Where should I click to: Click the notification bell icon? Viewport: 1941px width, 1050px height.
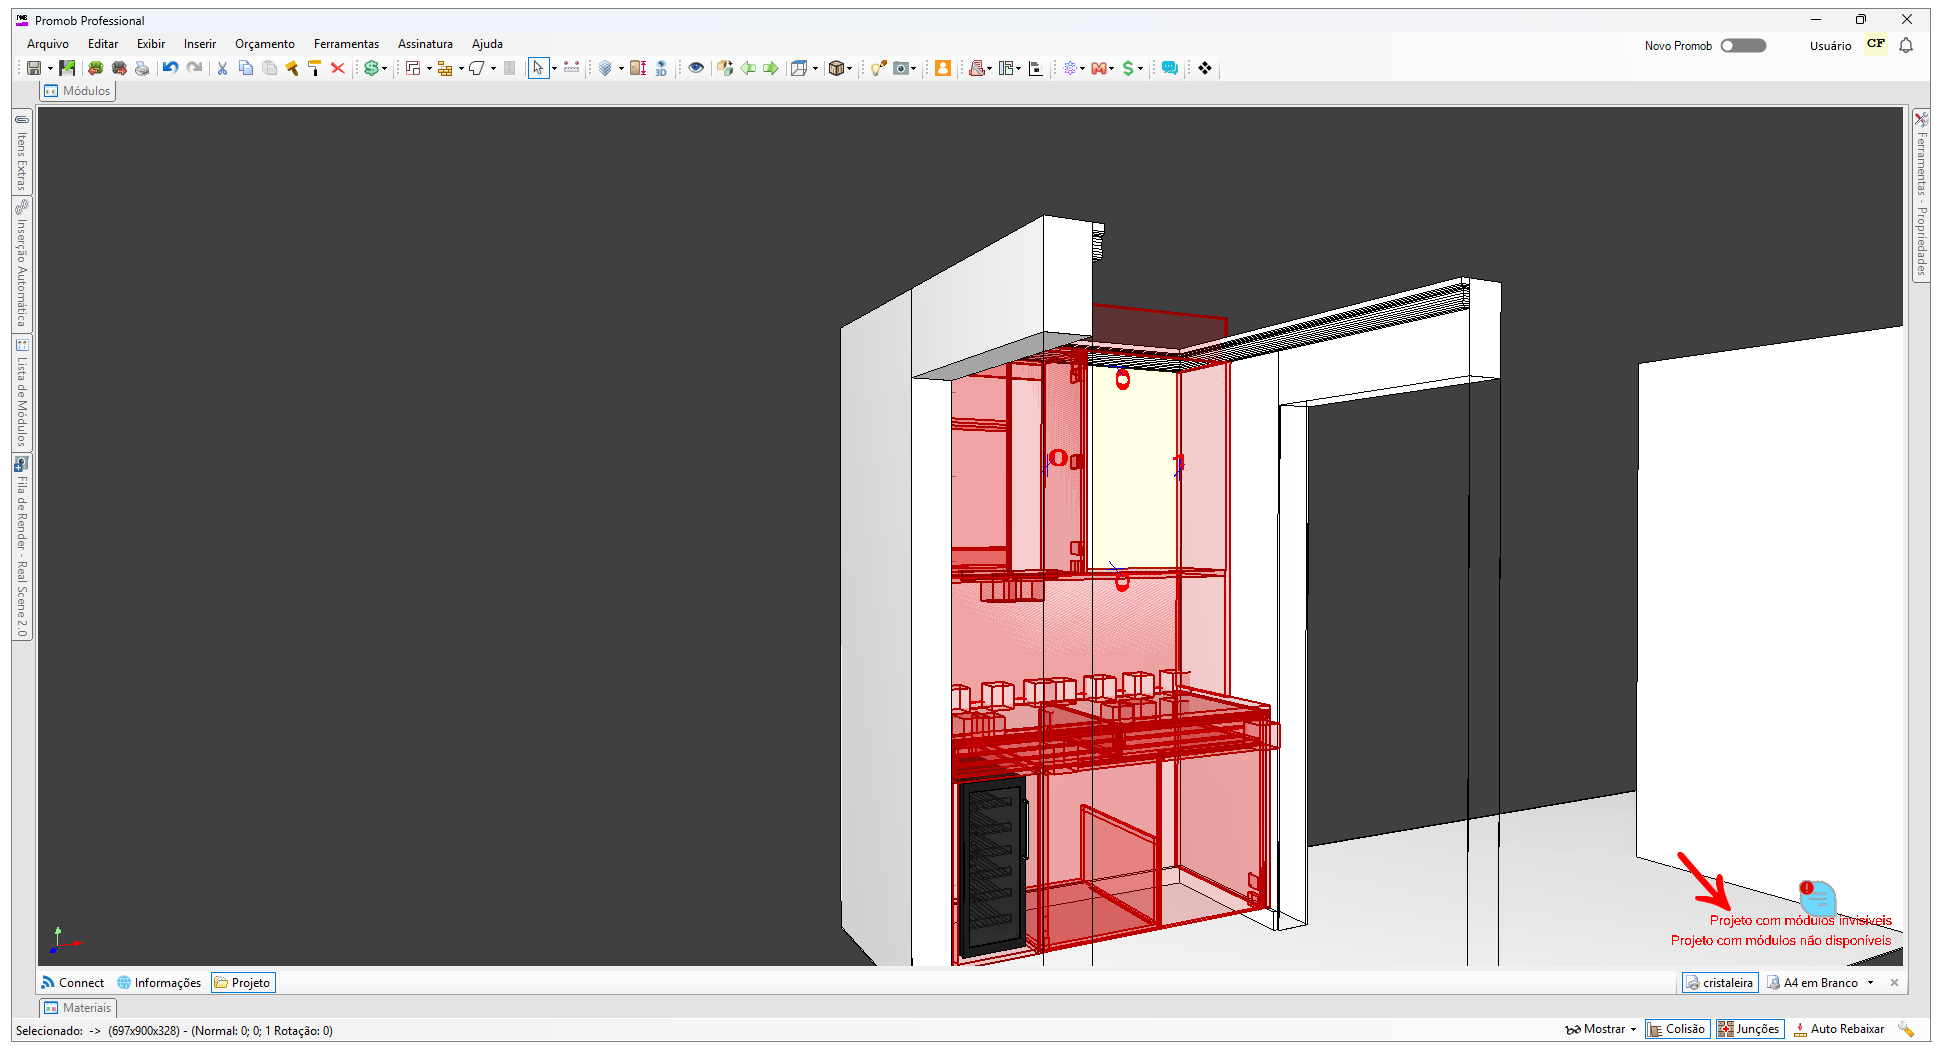click(1906, 45)
